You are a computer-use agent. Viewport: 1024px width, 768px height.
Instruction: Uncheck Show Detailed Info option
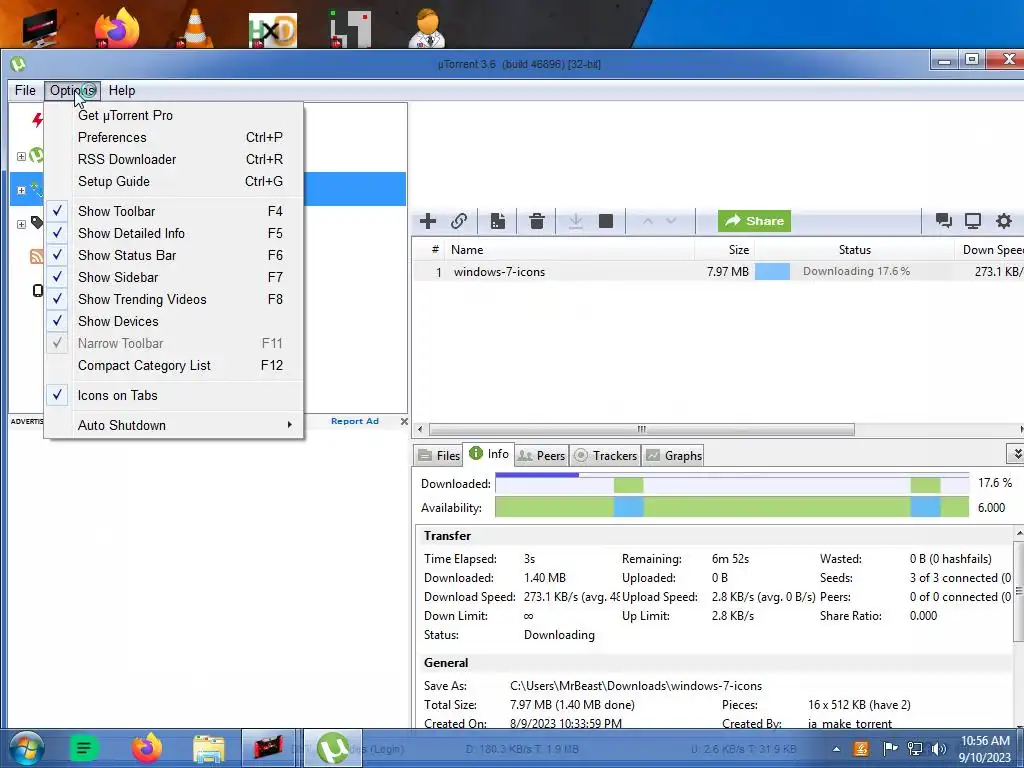174,233
